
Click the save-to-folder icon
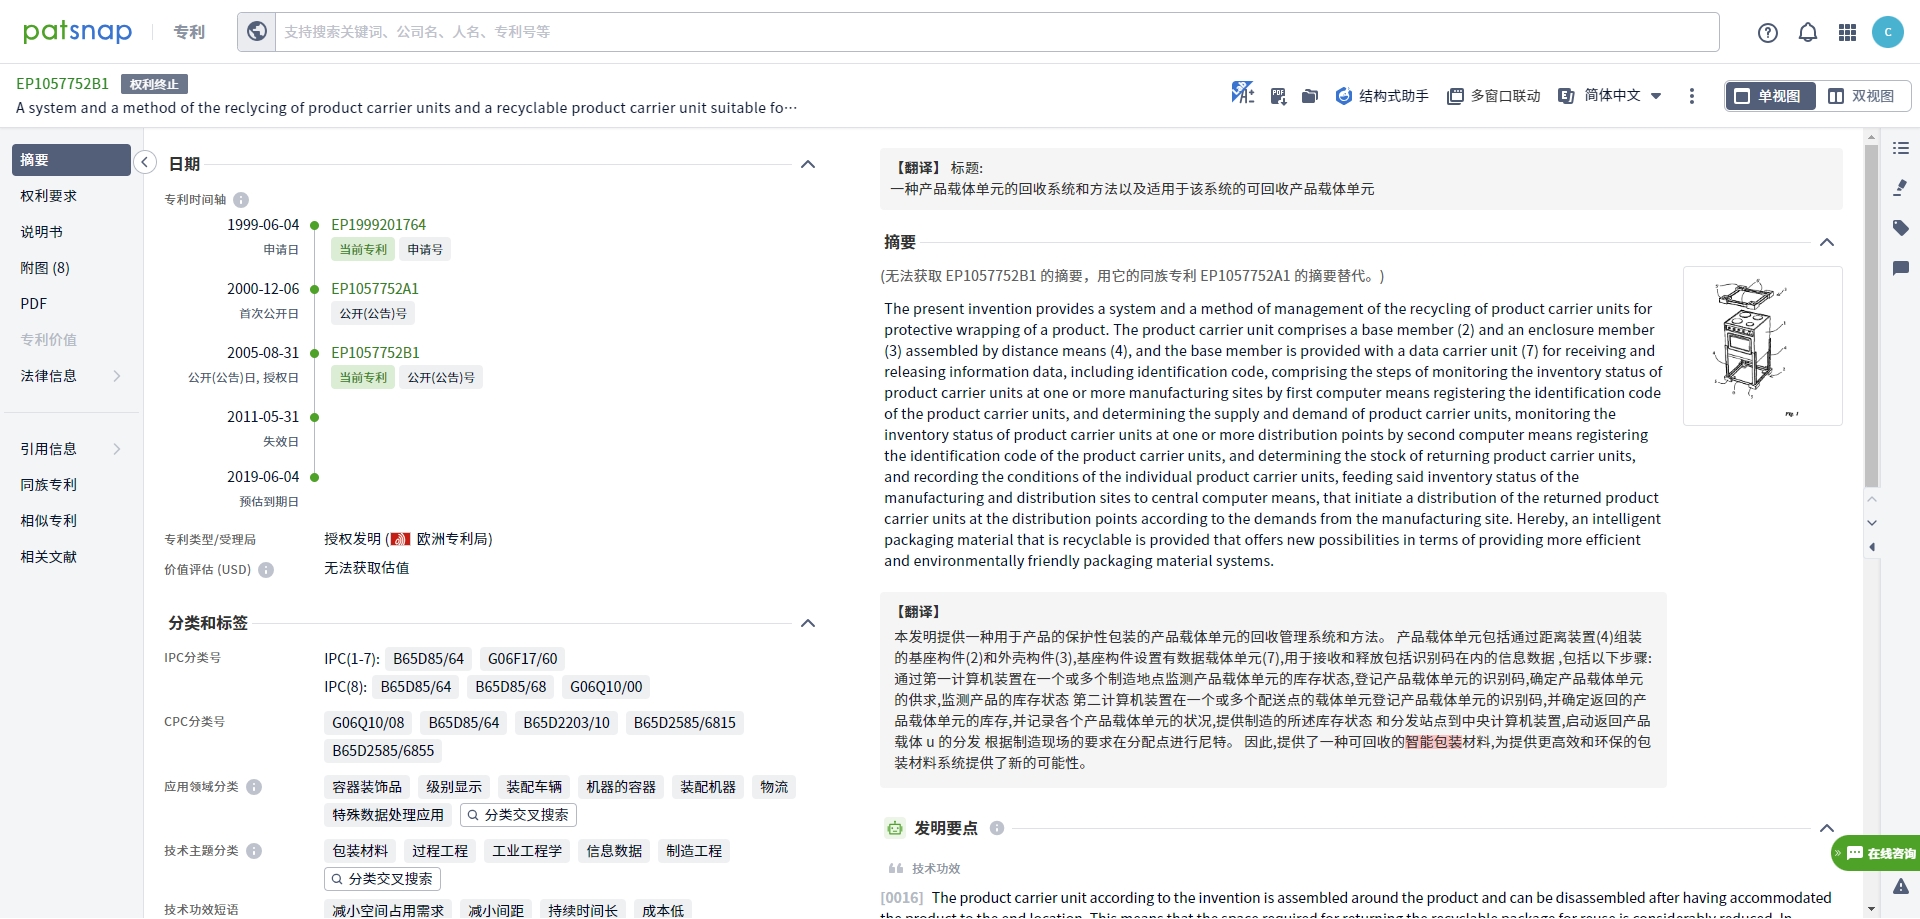1309,96
